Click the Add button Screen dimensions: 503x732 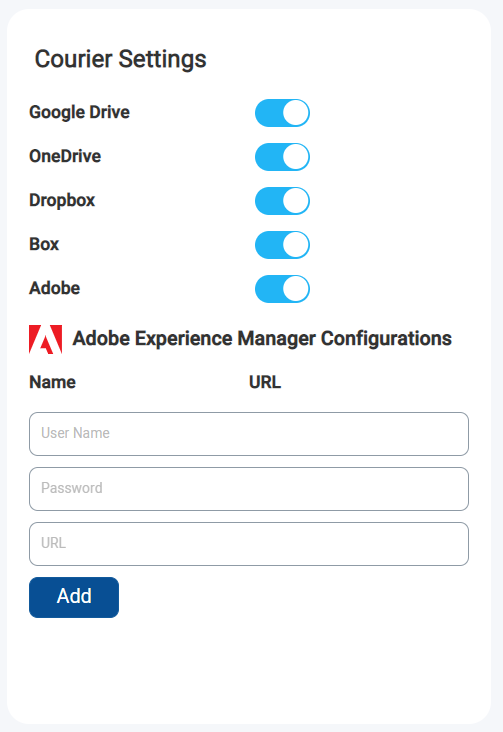tap(74, 597)
